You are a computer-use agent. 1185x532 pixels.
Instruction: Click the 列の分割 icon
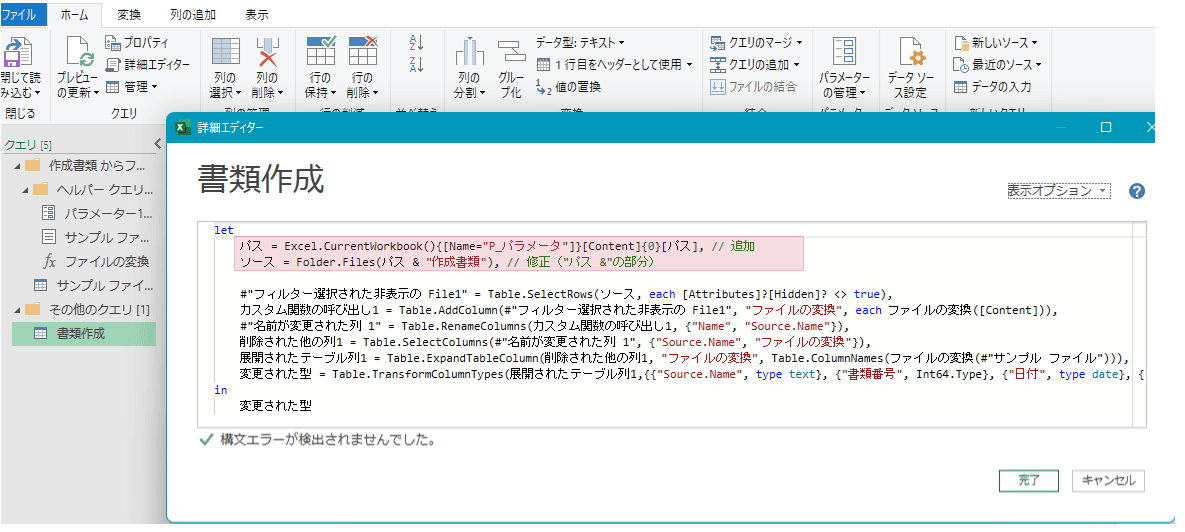click(469, 54)
